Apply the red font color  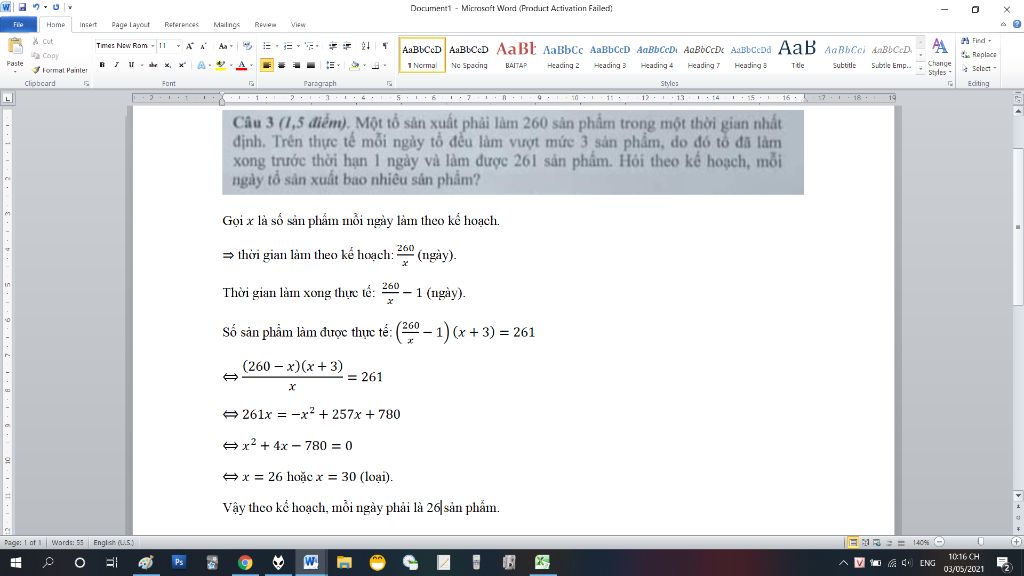(x=242, y=65)
